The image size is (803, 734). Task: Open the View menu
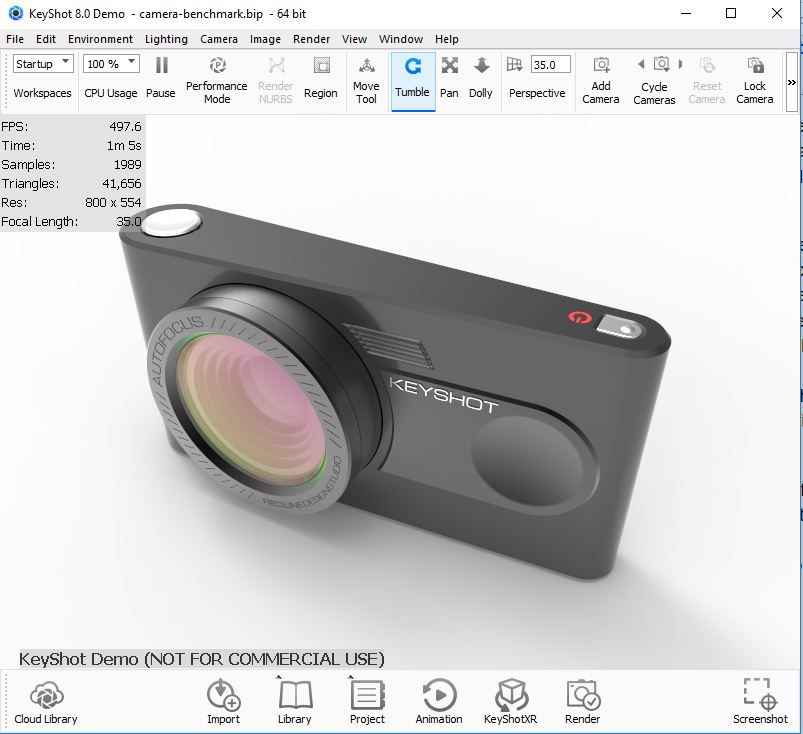coord(354,39)
